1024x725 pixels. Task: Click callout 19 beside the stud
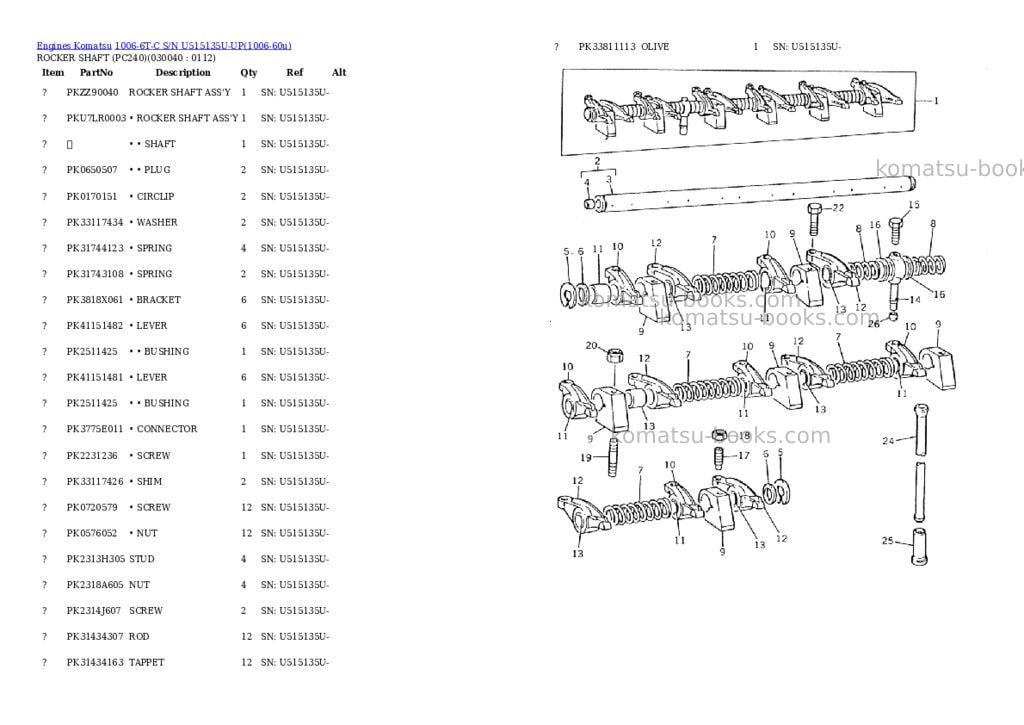586,458
